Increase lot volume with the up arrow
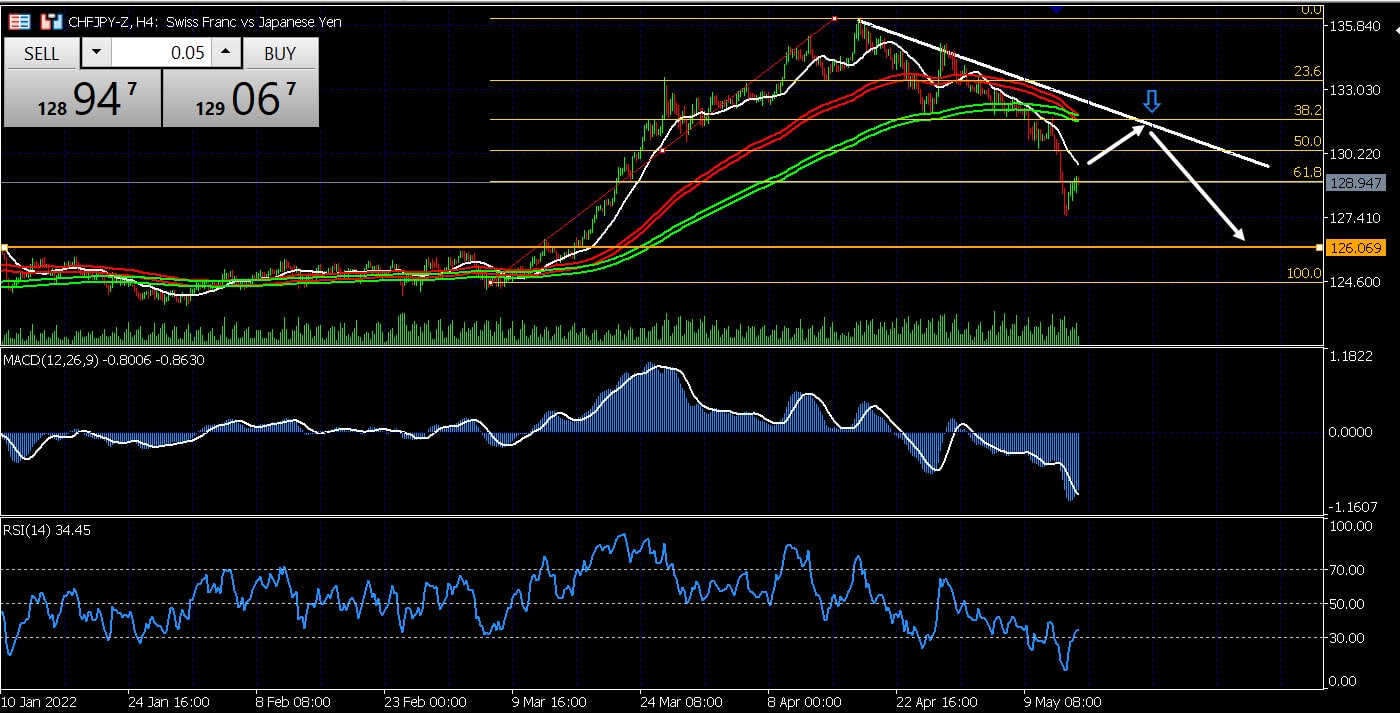Viewport: 1400px width, 713px height. click(226, 53)
